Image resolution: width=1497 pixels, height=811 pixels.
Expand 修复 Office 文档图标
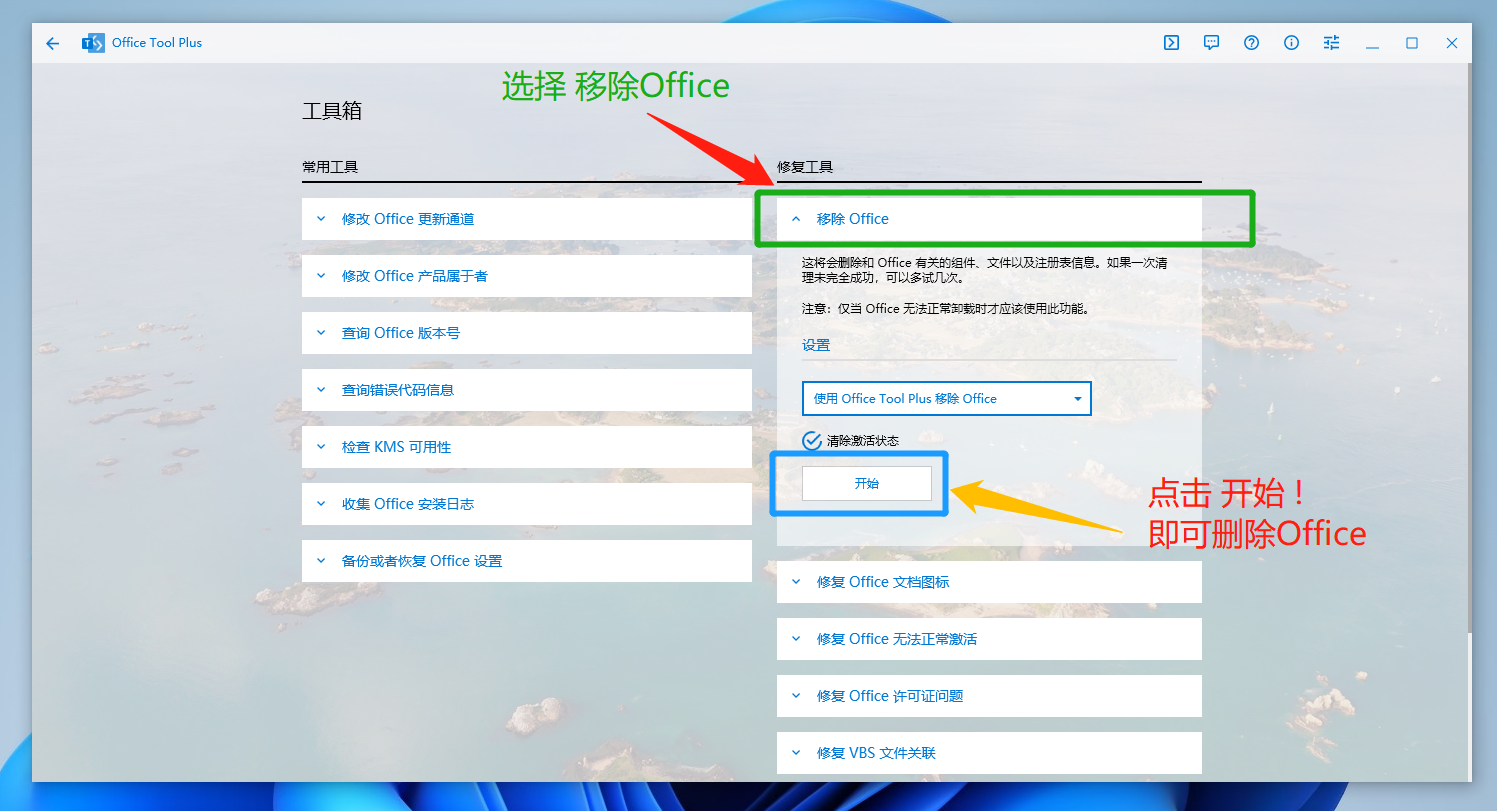[989, 582]
